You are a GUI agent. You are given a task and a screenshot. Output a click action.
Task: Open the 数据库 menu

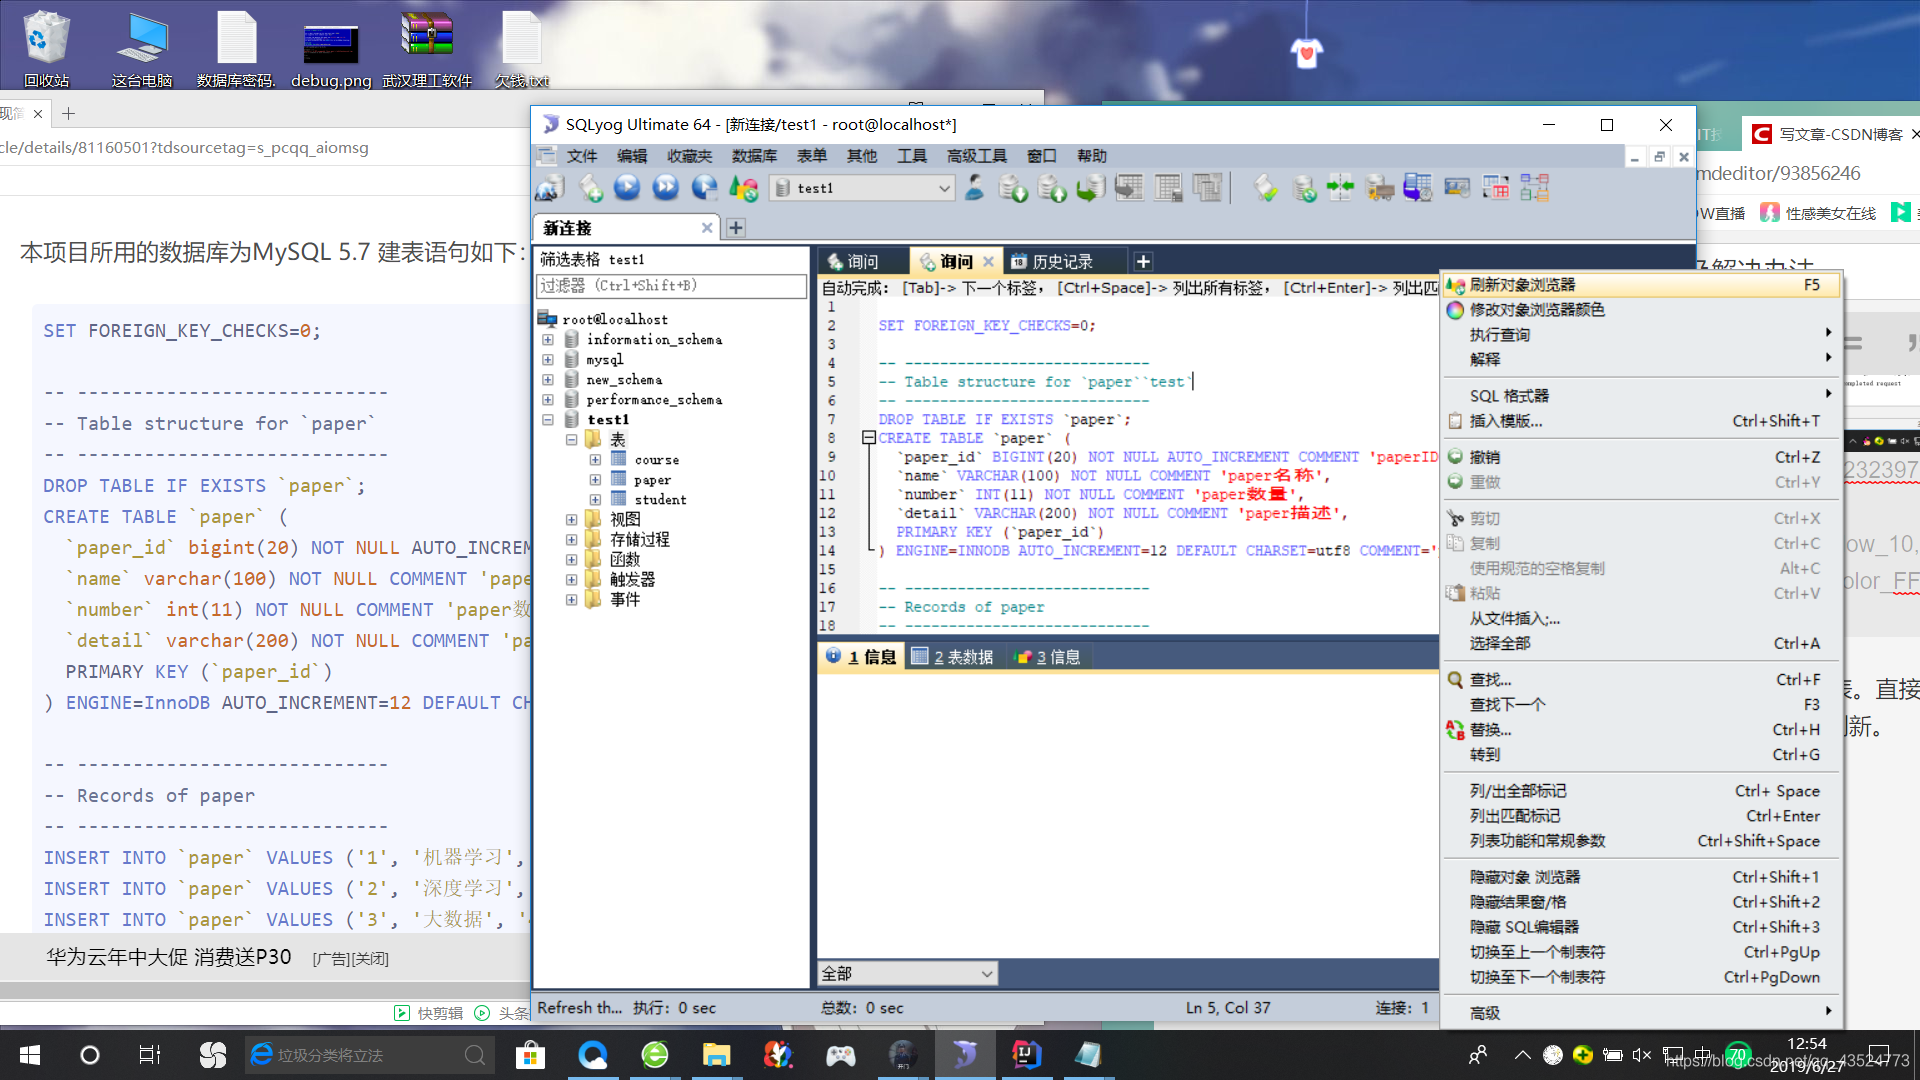pyautogui.click(x=754, y=156)
